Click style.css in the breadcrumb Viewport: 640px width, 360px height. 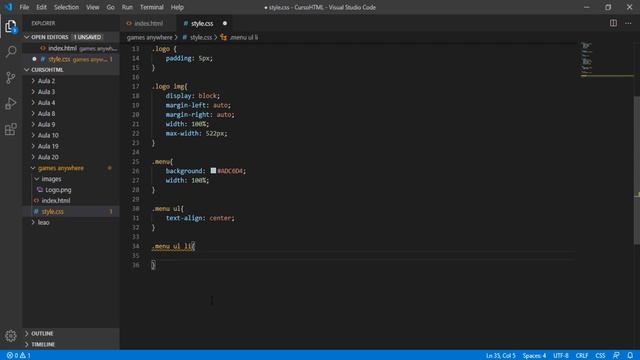point(197,37)
